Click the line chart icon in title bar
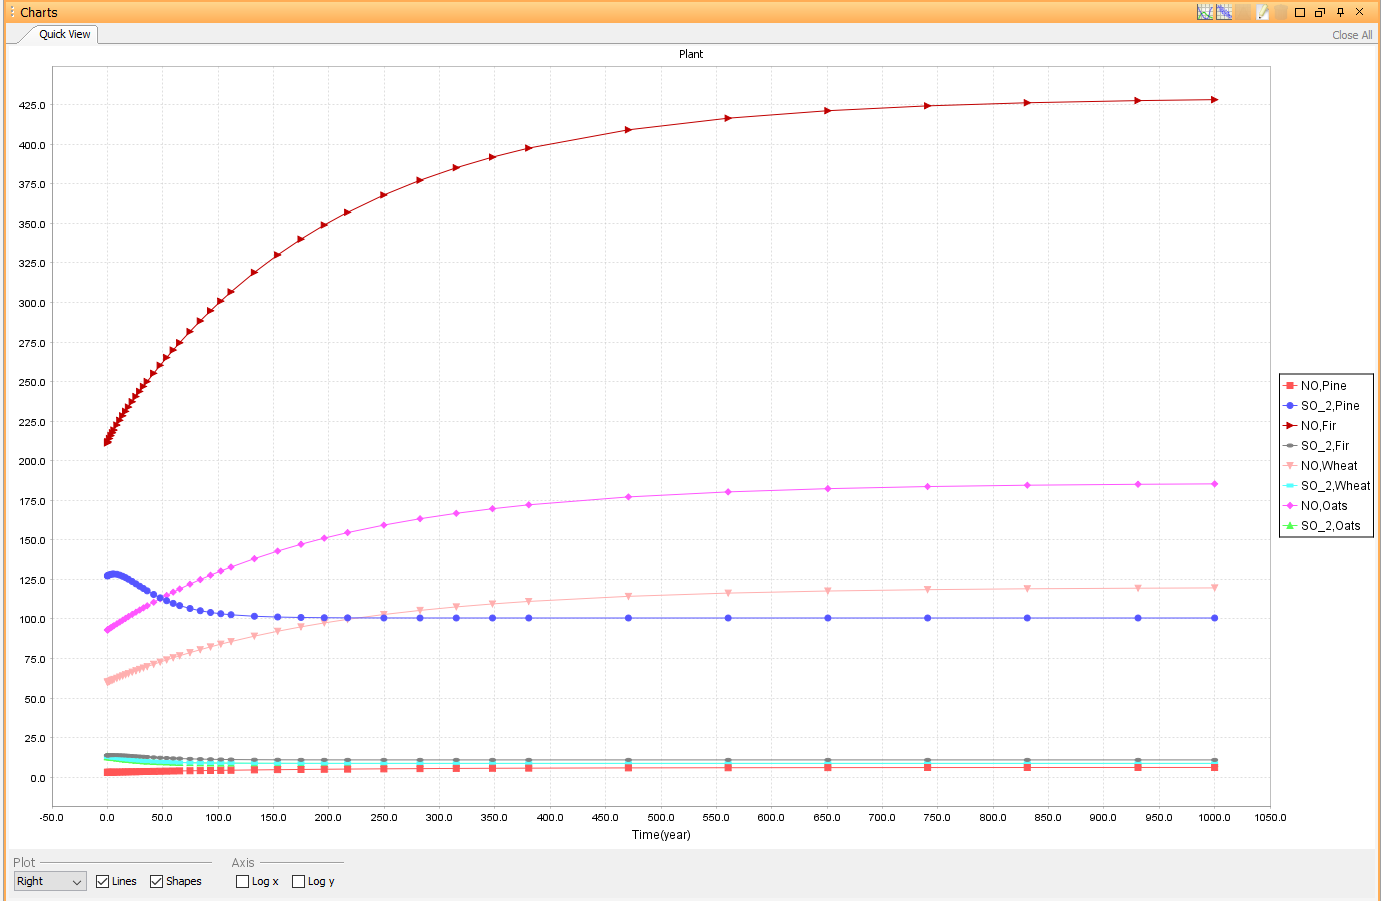Viewport: 1381px width, 901px height. [x=1205, y=12]
